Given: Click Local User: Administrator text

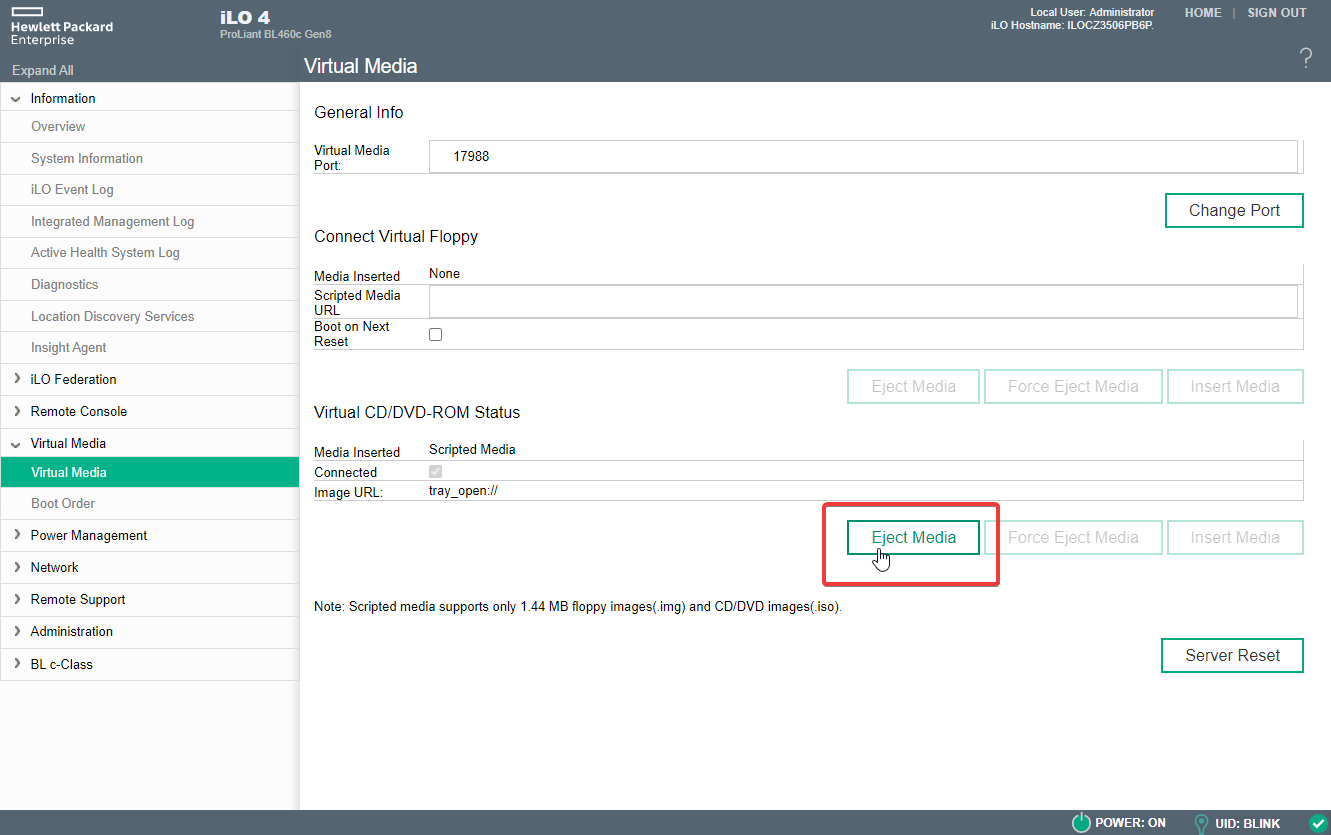Looking at the screenshot, I should pos(1092,12).
